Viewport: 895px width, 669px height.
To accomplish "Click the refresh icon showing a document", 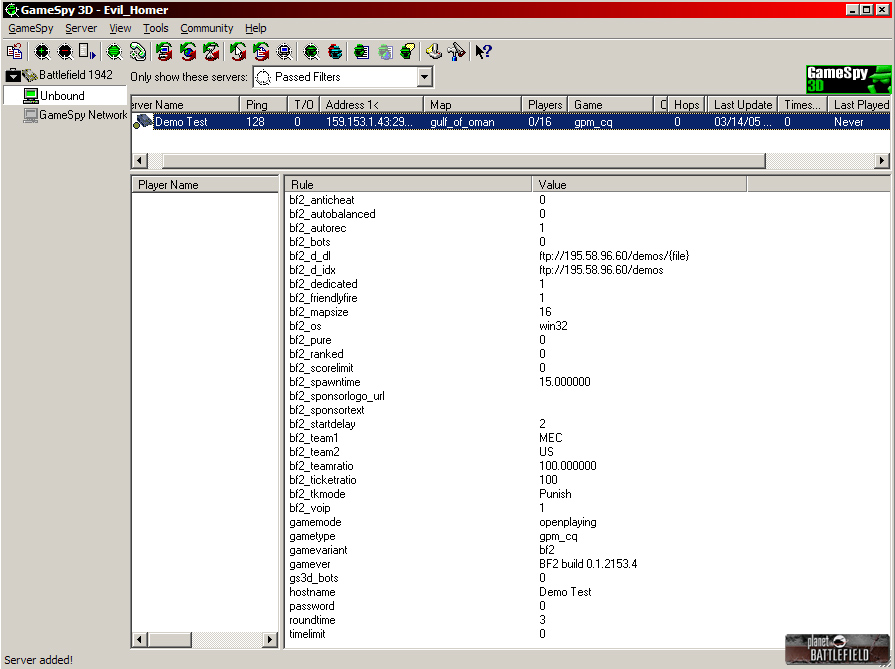I will (x=261, y=52).
